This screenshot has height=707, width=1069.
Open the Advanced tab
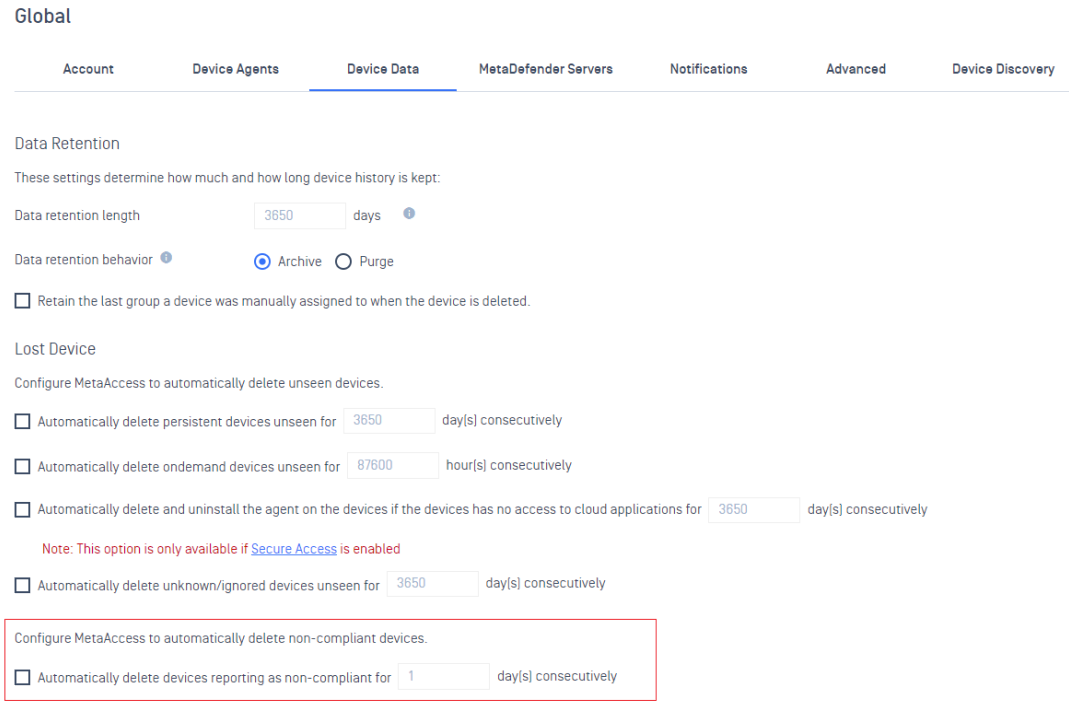coord(856,69)
